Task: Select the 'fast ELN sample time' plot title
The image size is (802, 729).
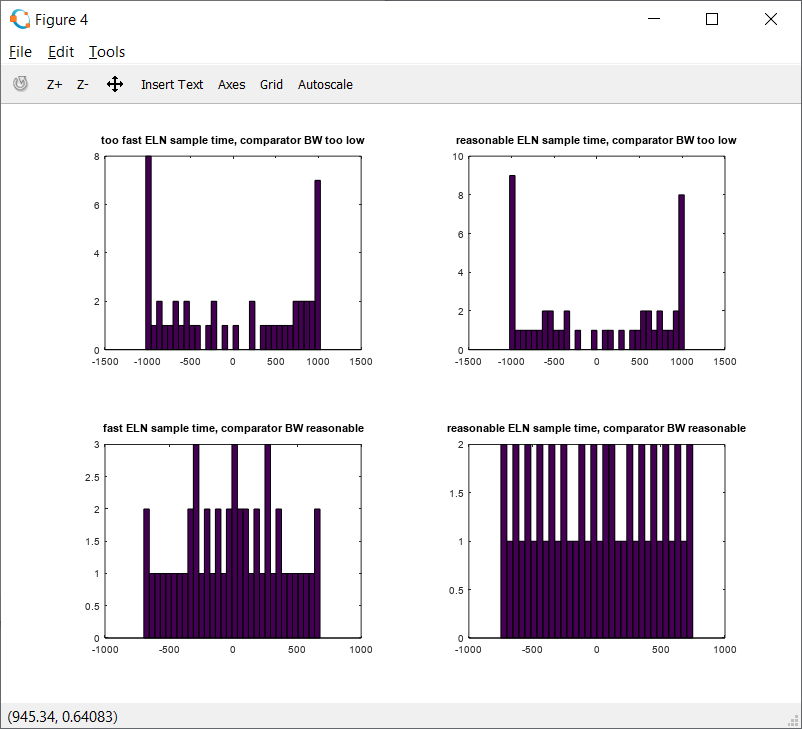Action: pyautogui.click(x=233, y=428)
